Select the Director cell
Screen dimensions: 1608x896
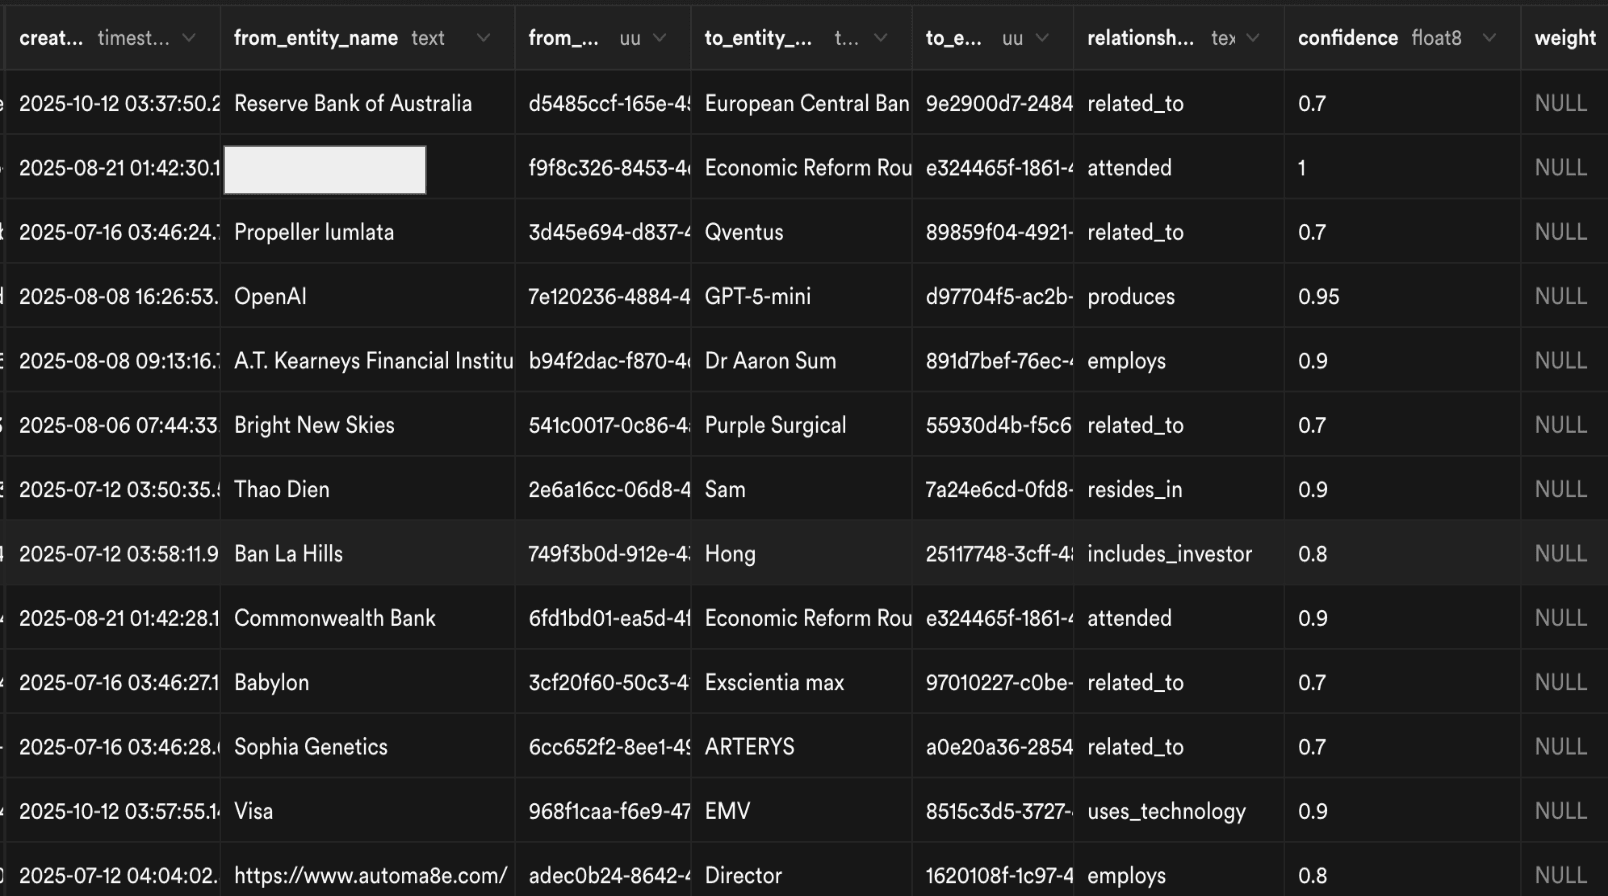(x=802, y=871)
